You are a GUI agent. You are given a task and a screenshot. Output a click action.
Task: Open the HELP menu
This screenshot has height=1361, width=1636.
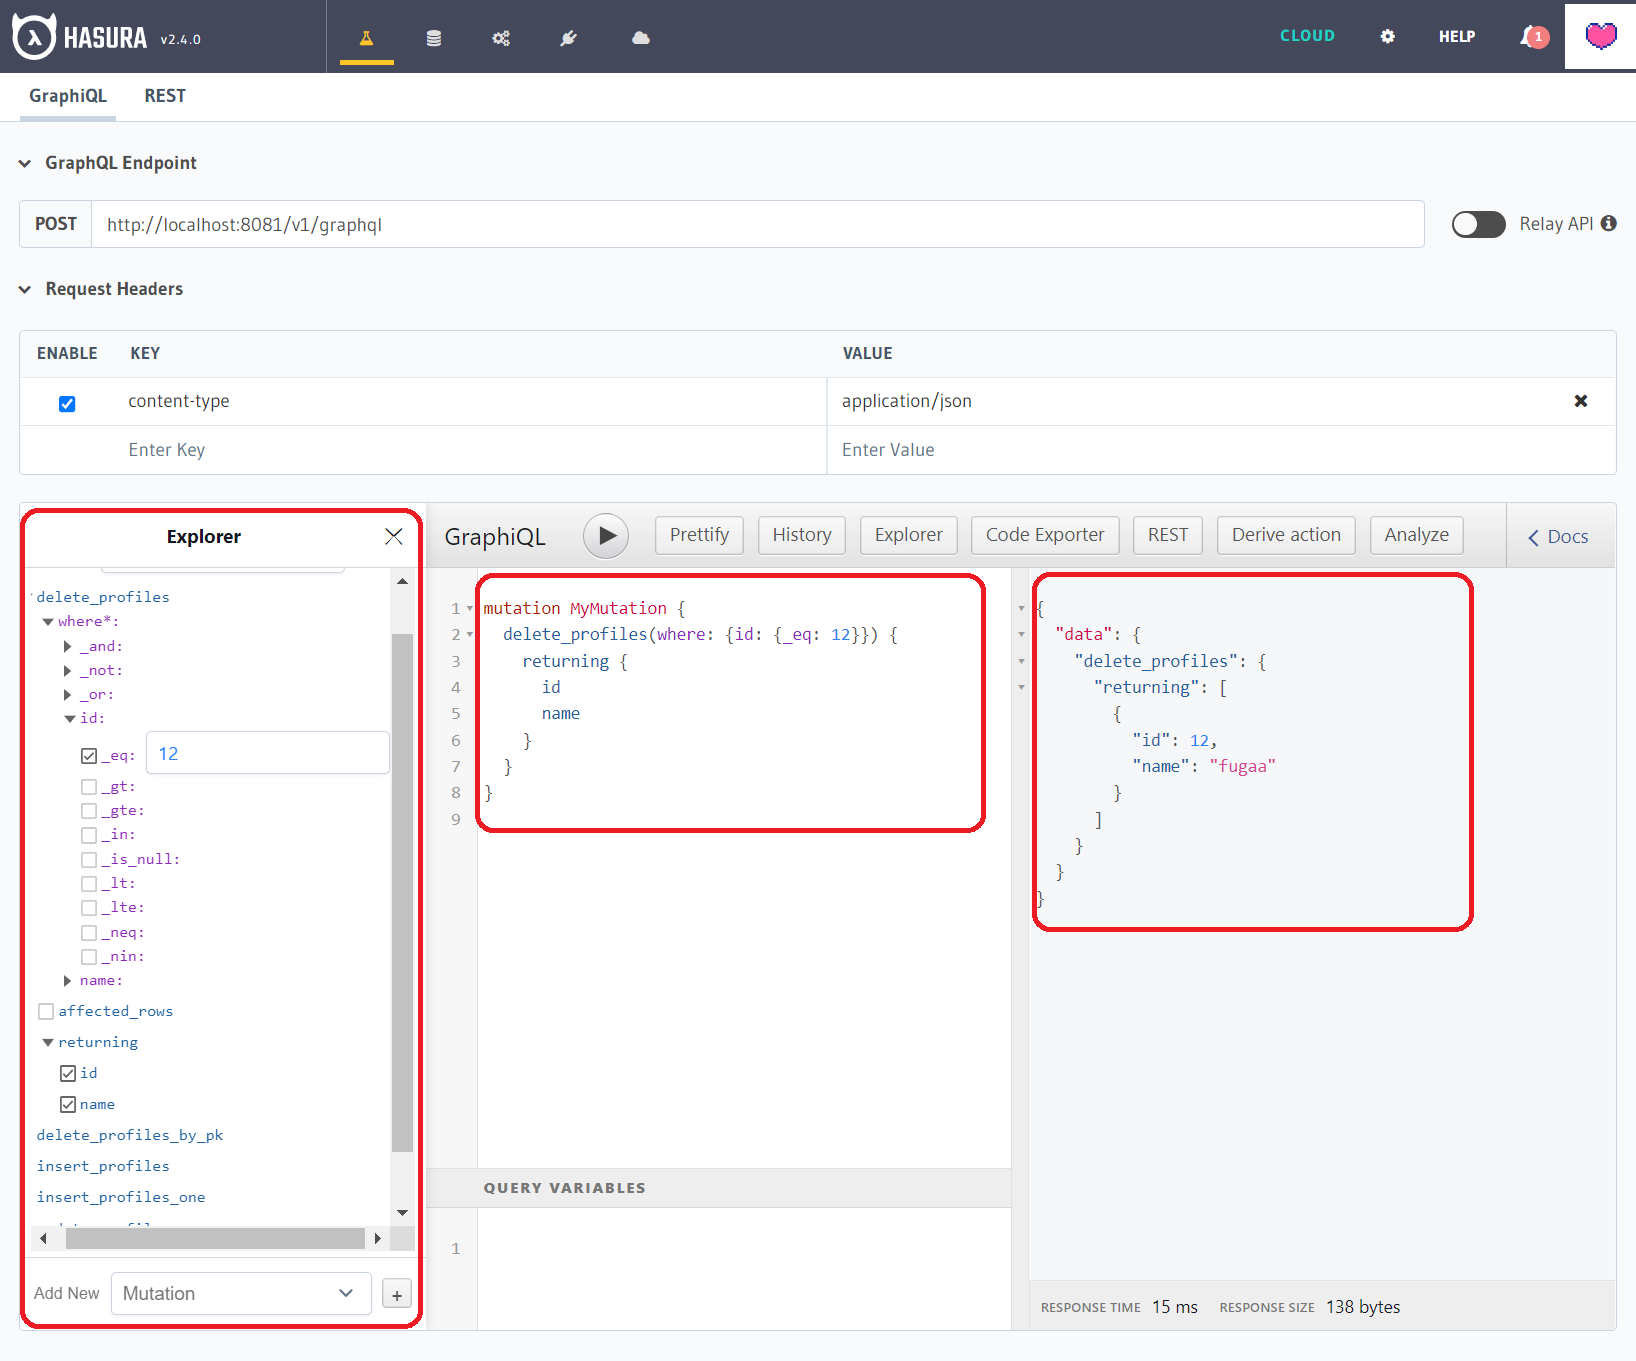tap(1456, 36)
